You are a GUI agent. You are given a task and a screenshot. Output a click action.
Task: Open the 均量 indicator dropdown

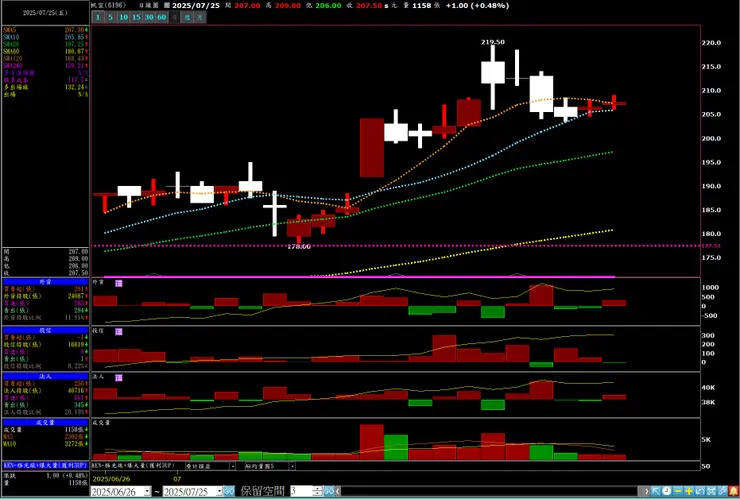(x=292, y=466)
